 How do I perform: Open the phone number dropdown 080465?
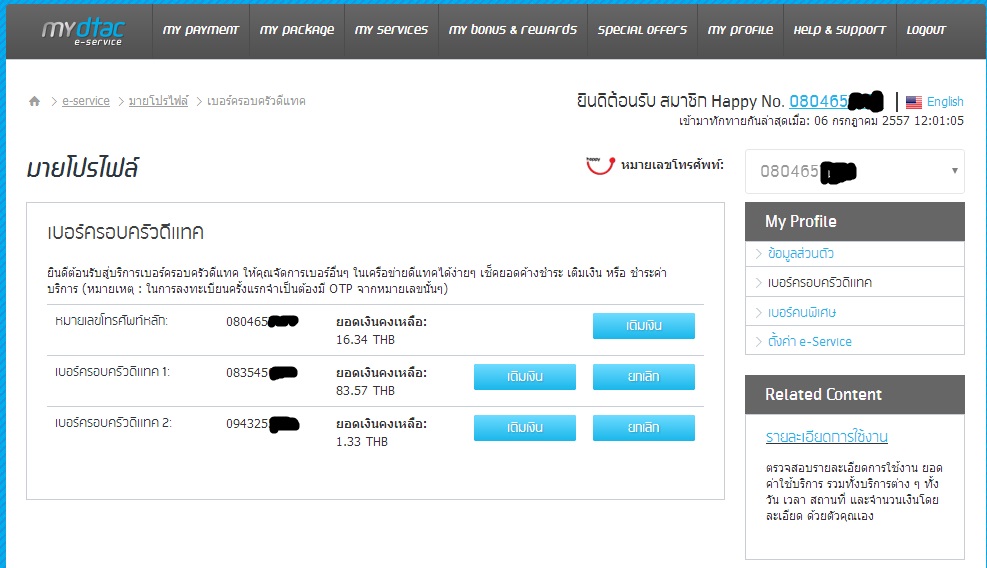(854, 171)
